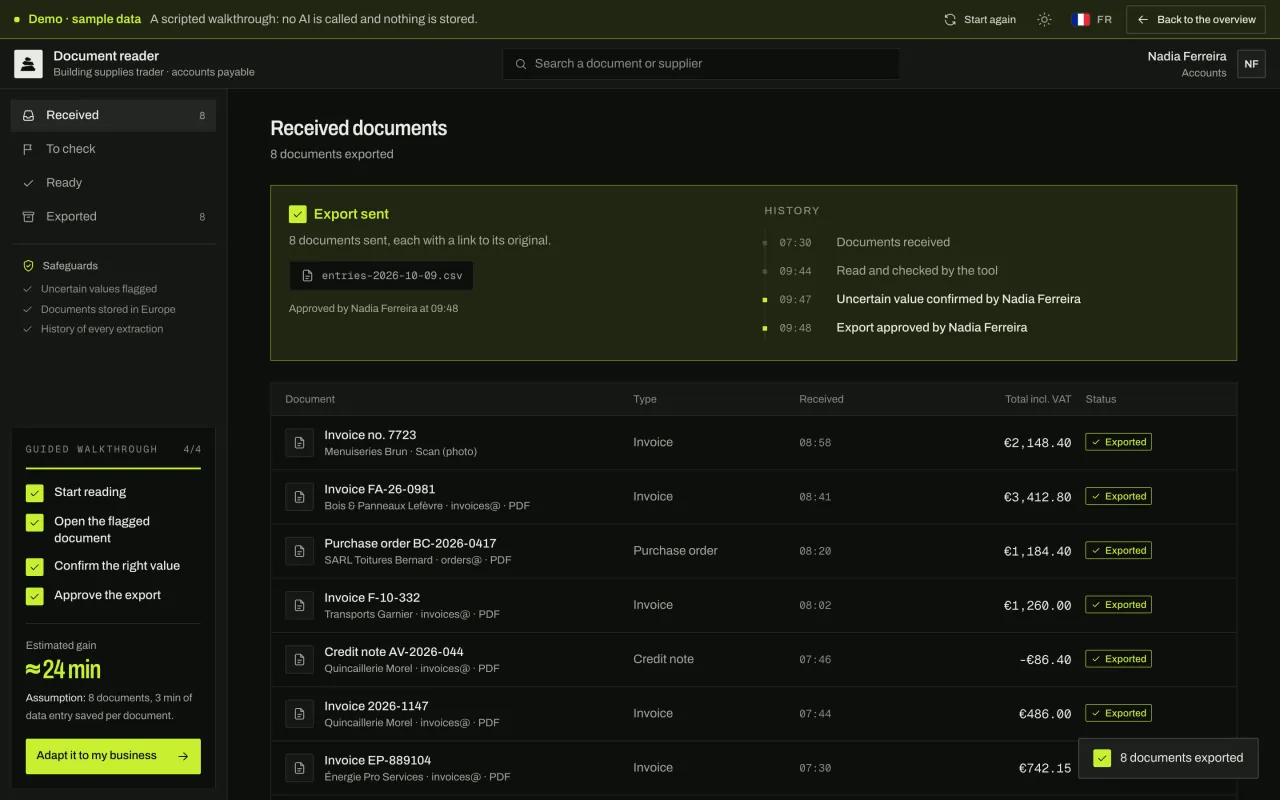Click the Safeguards shield icon

[x=28, y=266]
